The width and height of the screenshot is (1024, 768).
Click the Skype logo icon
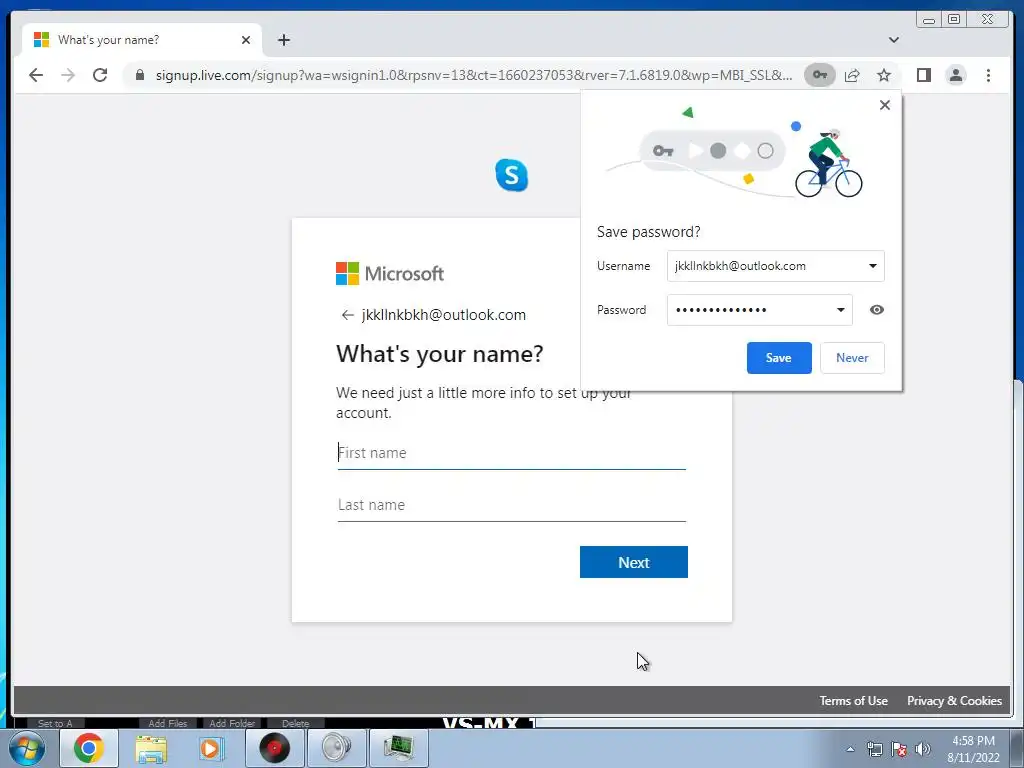point(511,175)
